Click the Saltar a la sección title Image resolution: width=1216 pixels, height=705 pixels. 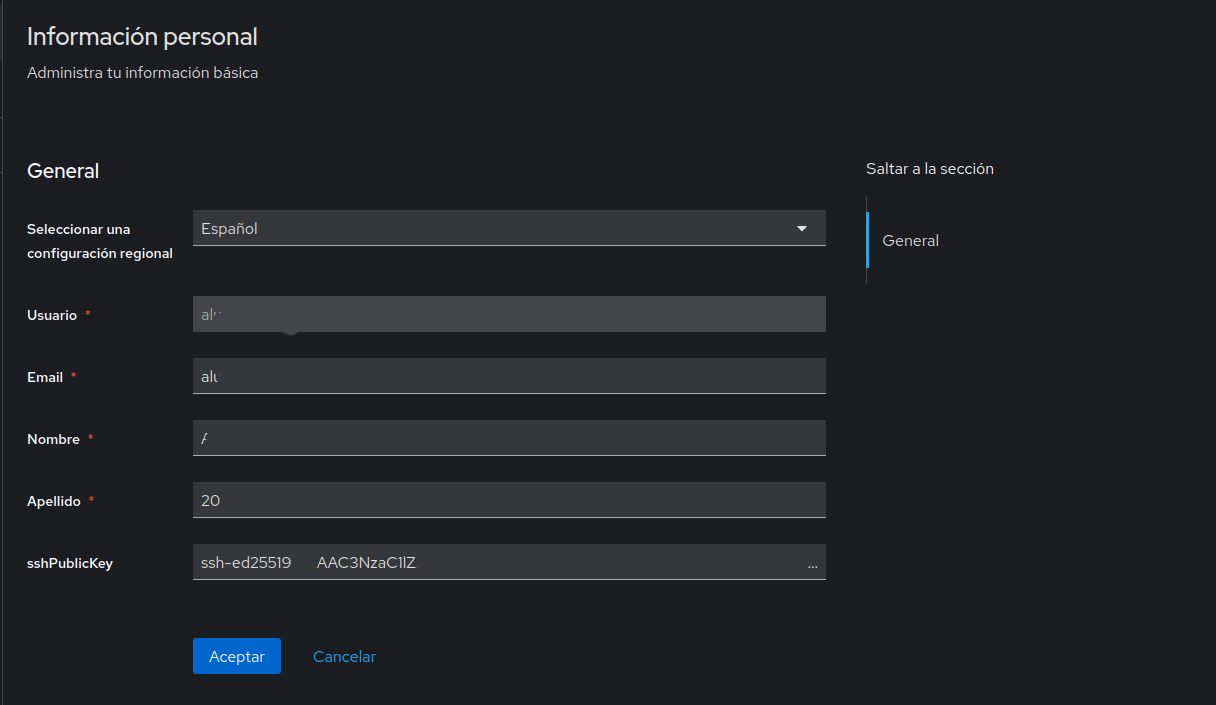pyautogui.click(x=929, y=169)
